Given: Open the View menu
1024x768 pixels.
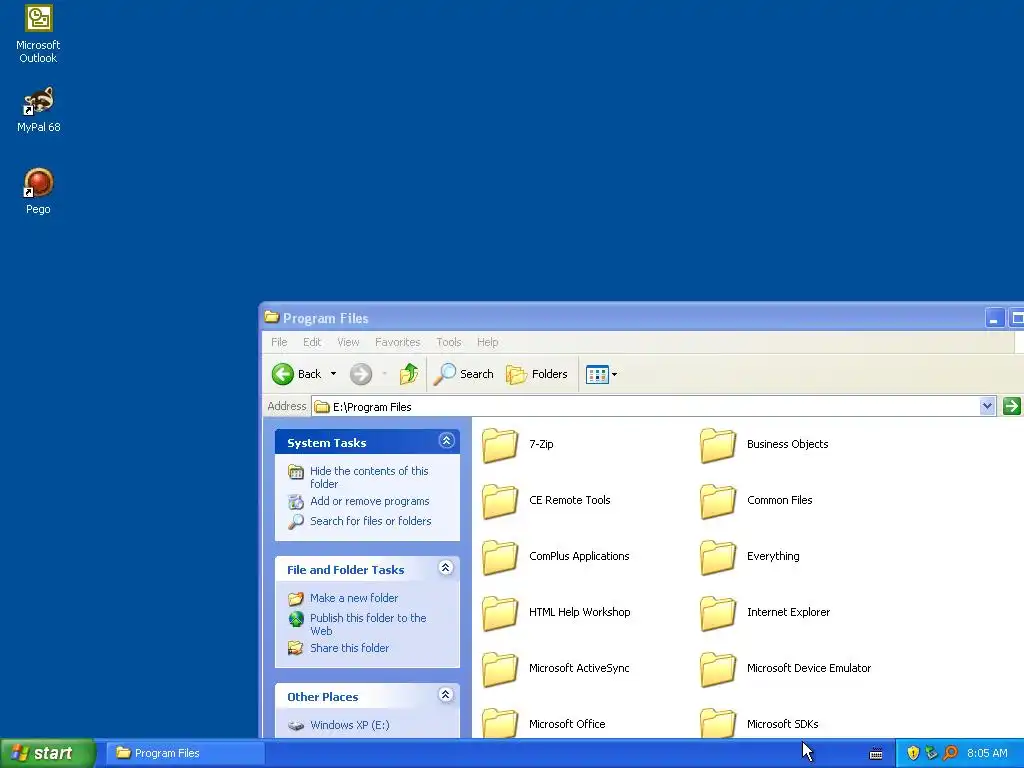Looking at the screenshot, I should [x=348, y=342].
